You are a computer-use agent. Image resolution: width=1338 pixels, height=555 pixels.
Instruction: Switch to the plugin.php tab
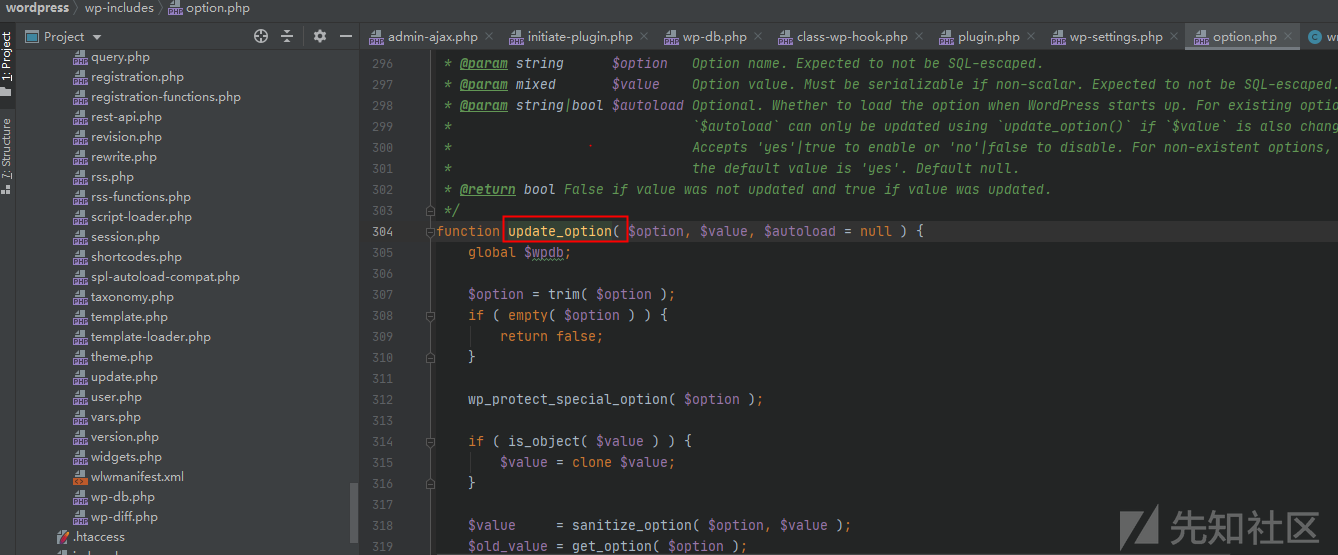click(x=988, y=37)
